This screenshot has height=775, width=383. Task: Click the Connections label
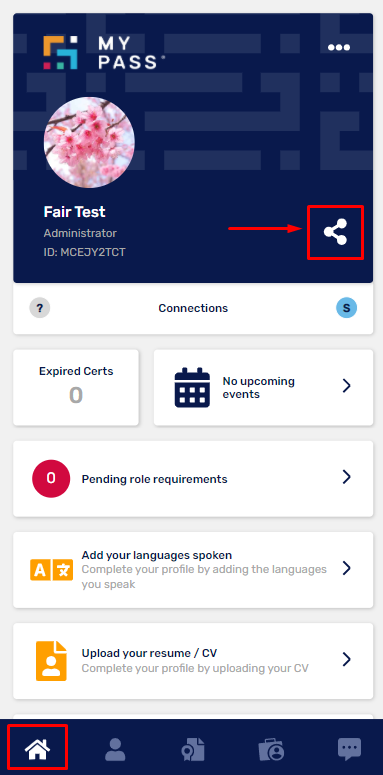click(193, 308)
